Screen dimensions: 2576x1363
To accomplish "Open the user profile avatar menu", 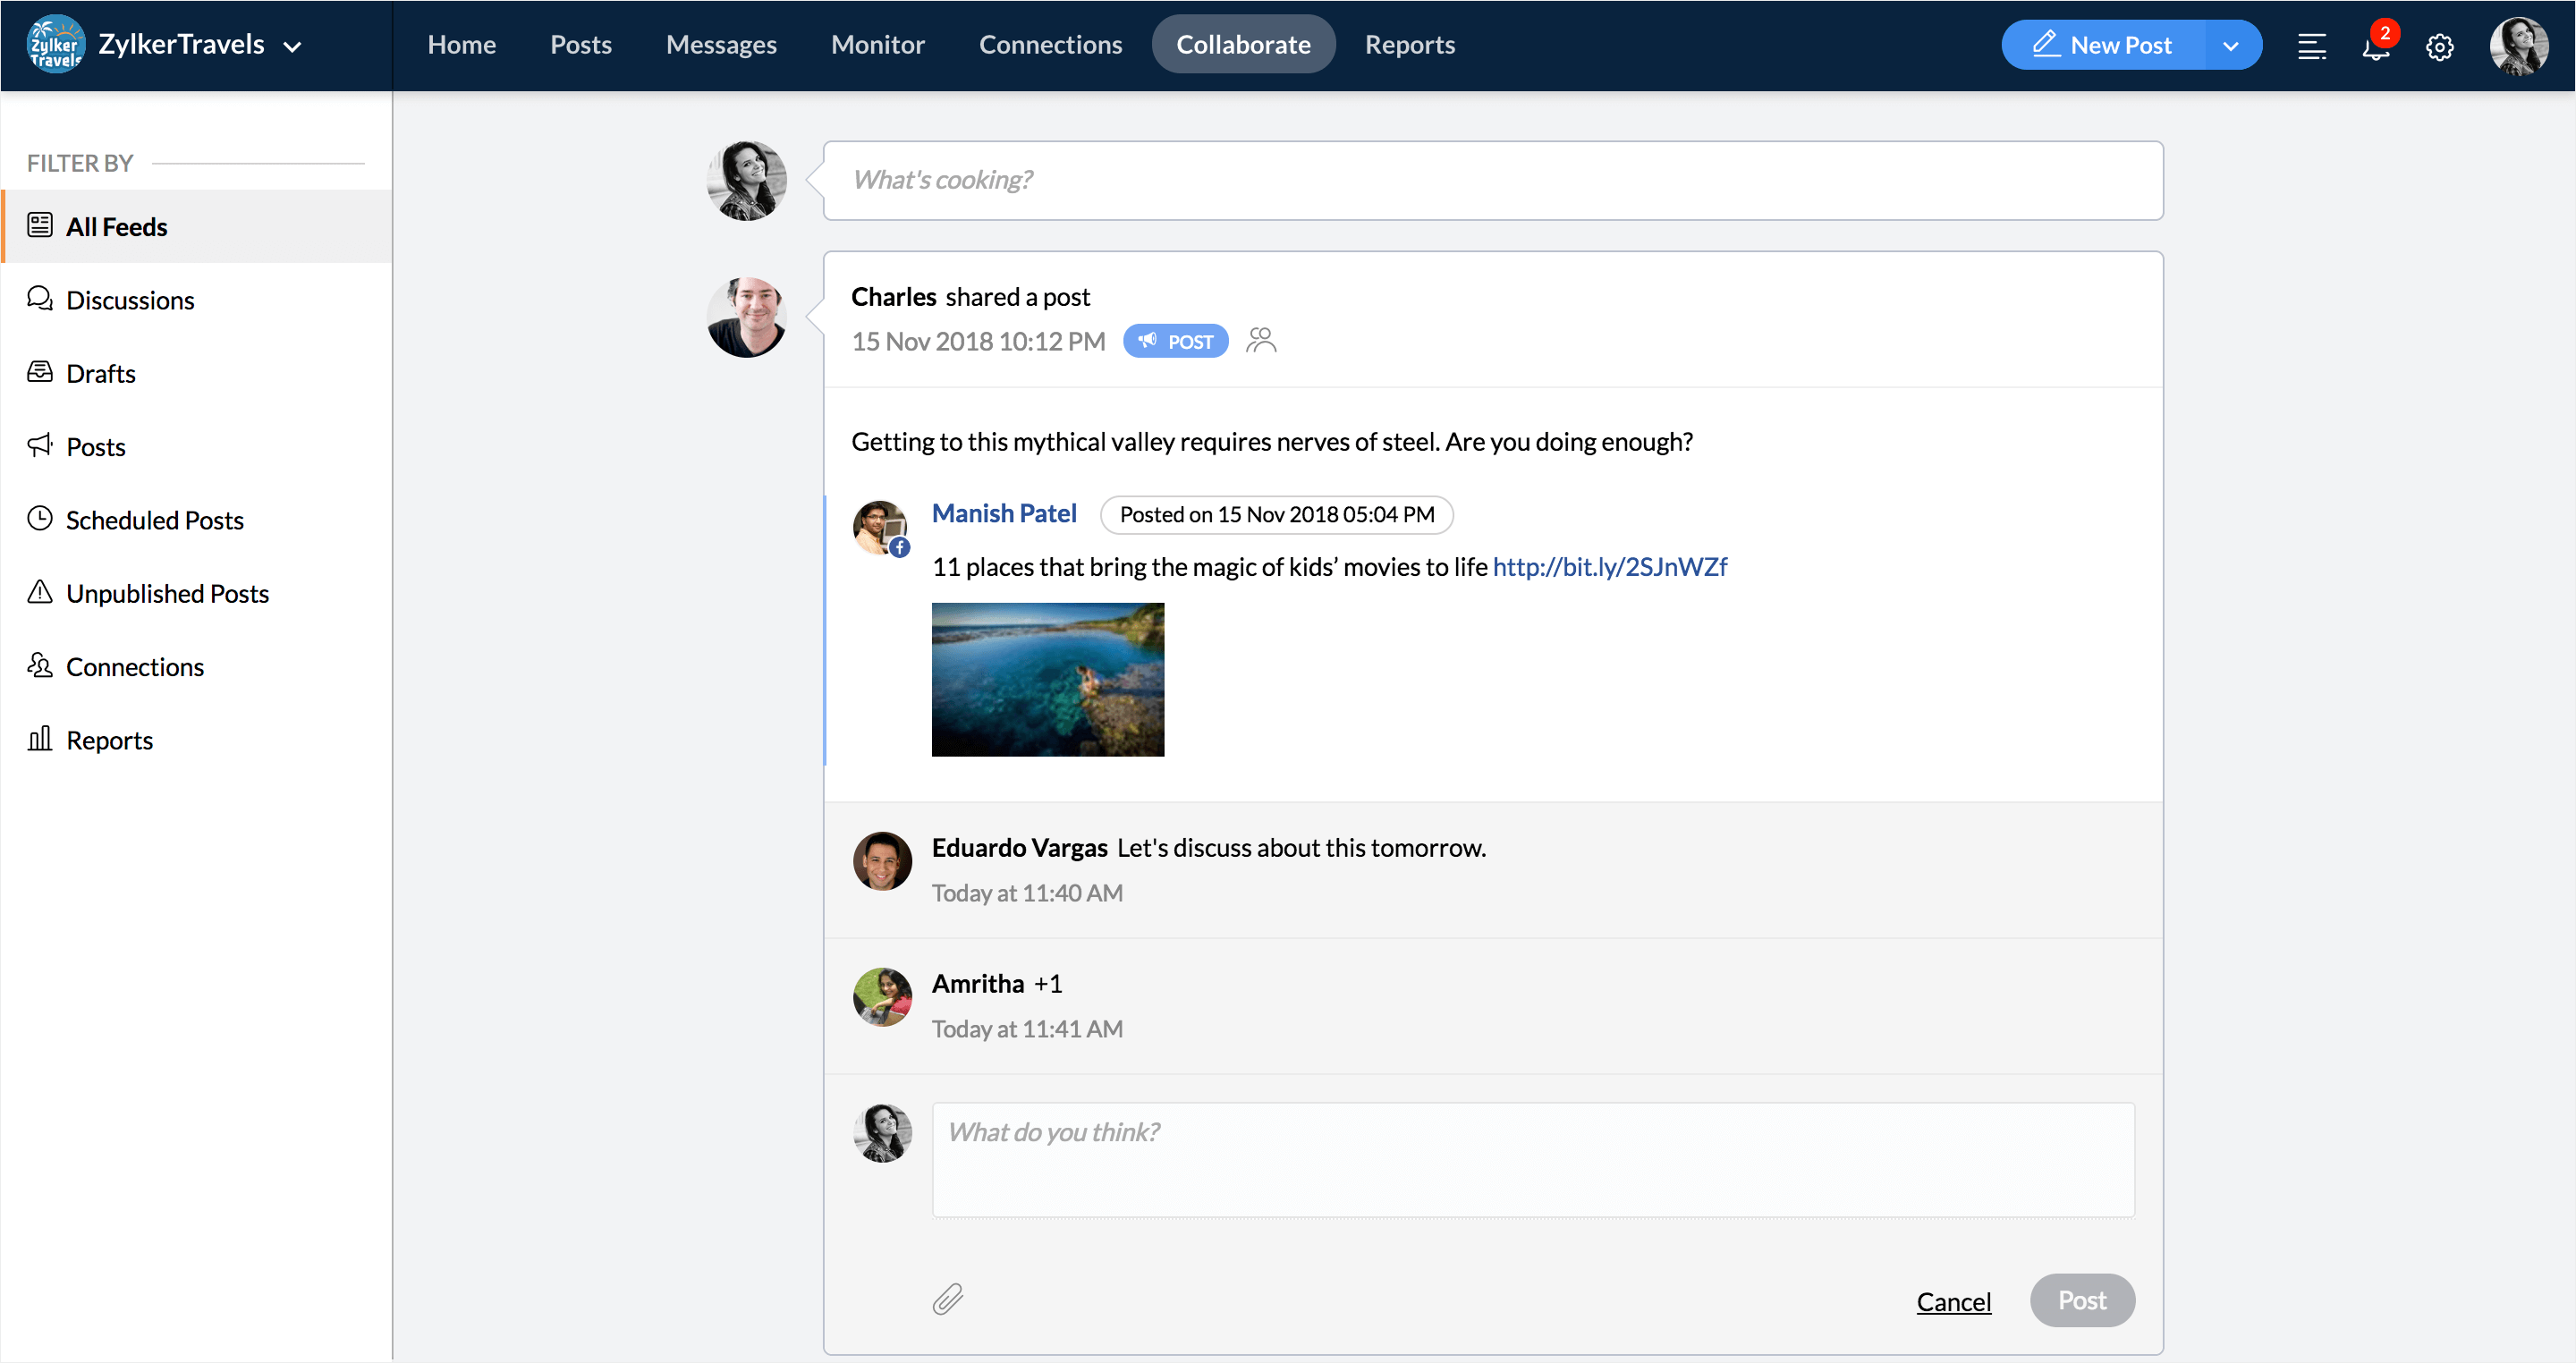I will pyautogui.click(x=2518, y=46).
